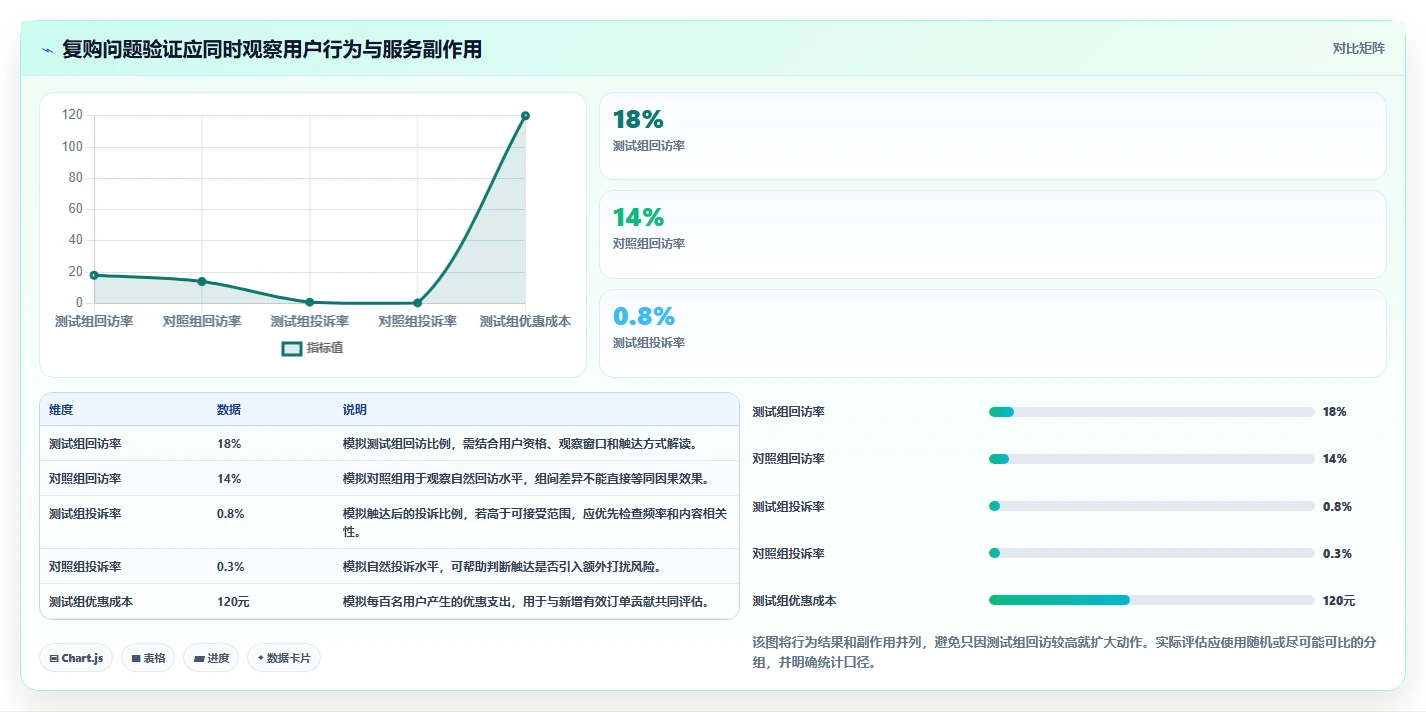The height and width of the screenshot is (712, 1426).
Task: Click the 进度 tag chip
Action: [x=211, y=658]
